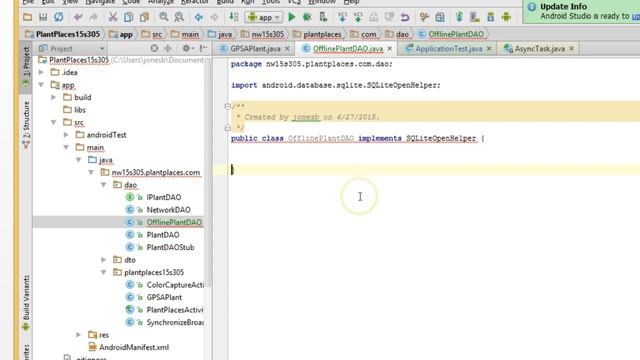
Task: Navigate Back with the blue left arrow
Action: tap(199, 17)
